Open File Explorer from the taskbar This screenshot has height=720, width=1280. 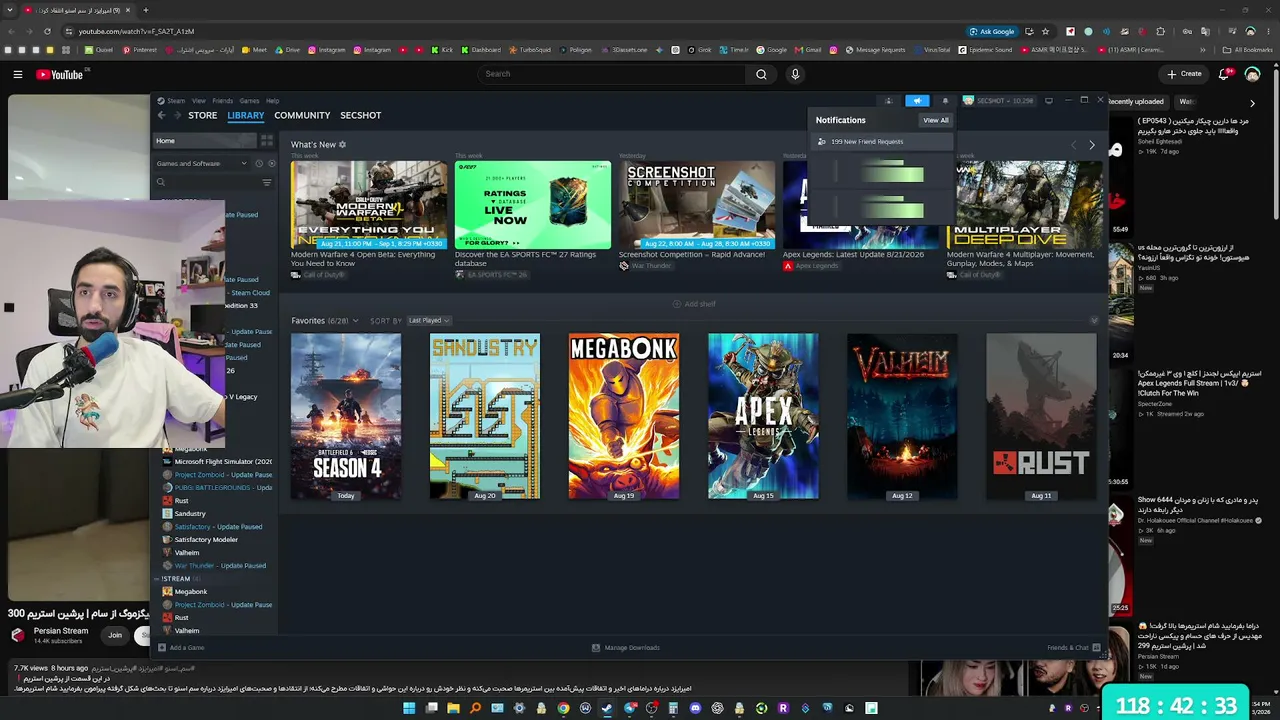453,708
